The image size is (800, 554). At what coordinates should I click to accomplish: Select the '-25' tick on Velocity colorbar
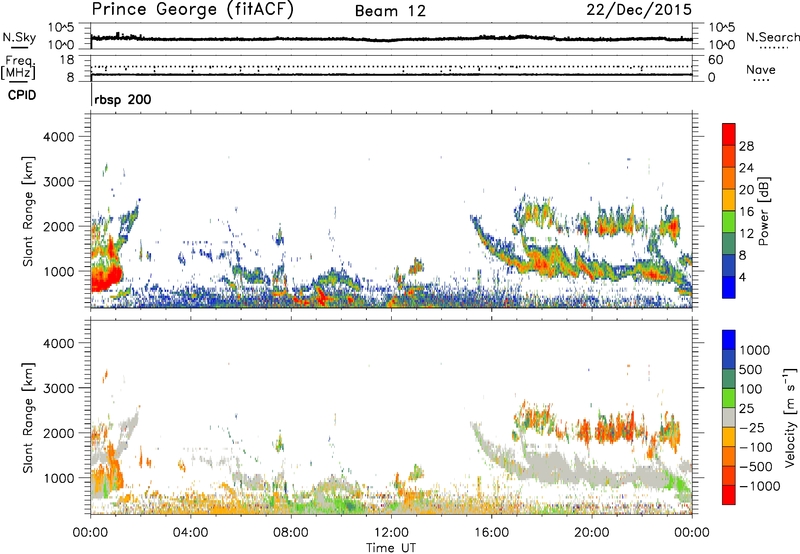point(752,427)
